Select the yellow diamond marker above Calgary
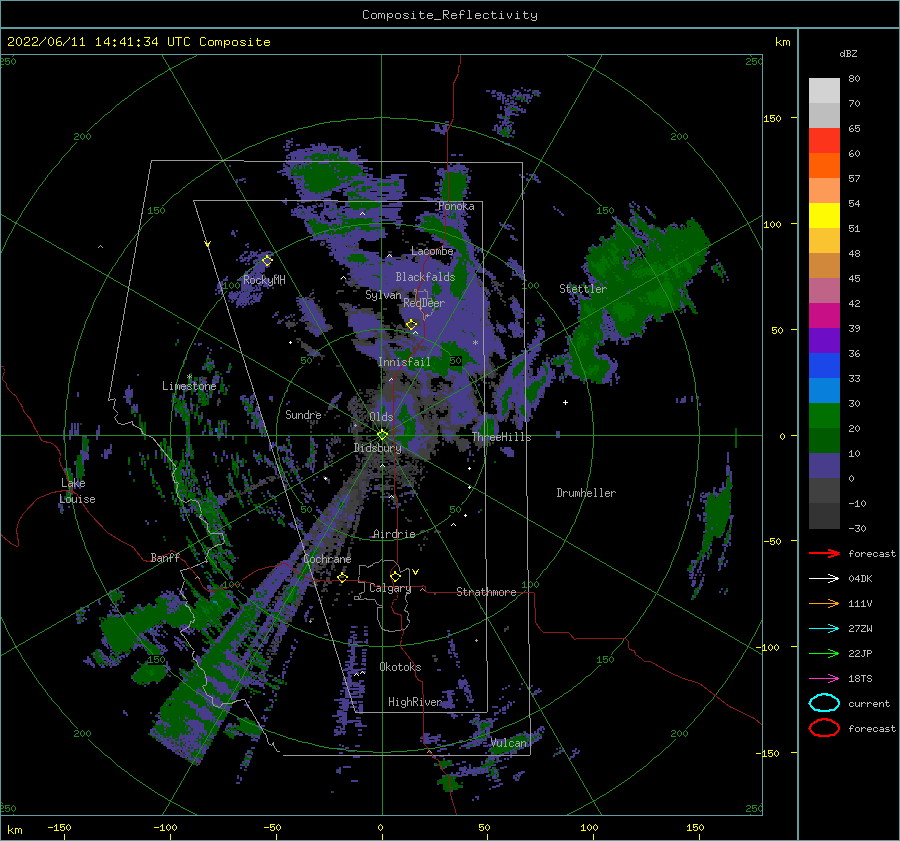Viewport: 900px width, 841px height. coord(395,576)
